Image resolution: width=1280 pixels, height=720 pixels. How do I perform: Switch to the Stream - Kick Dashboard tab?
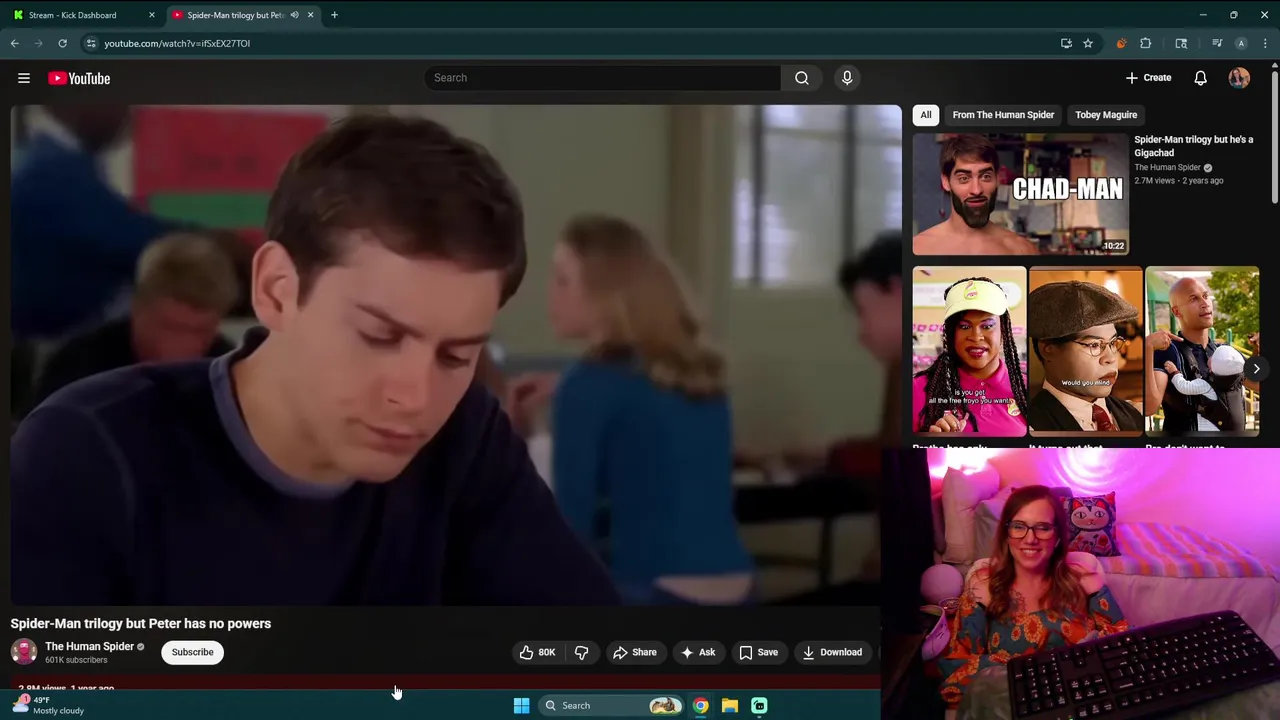tap(72, 15)
